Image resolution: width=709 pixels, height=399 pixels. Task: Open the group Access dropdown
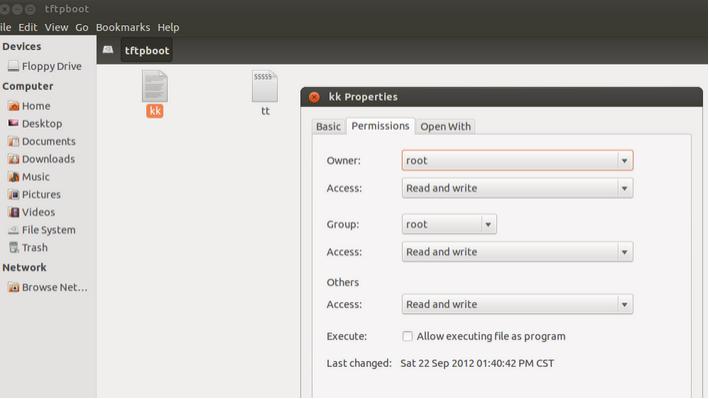coord(517,252)
